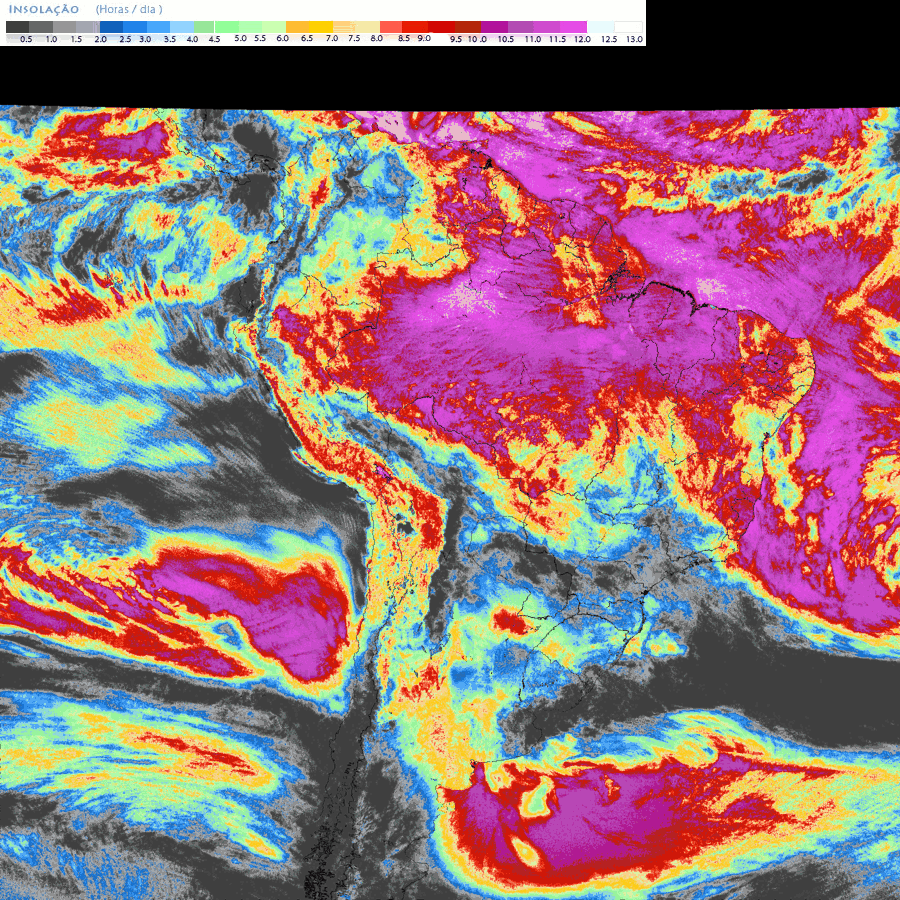Click the '6.0' legend value
The image size is (900, 900).
coord(282,38)
